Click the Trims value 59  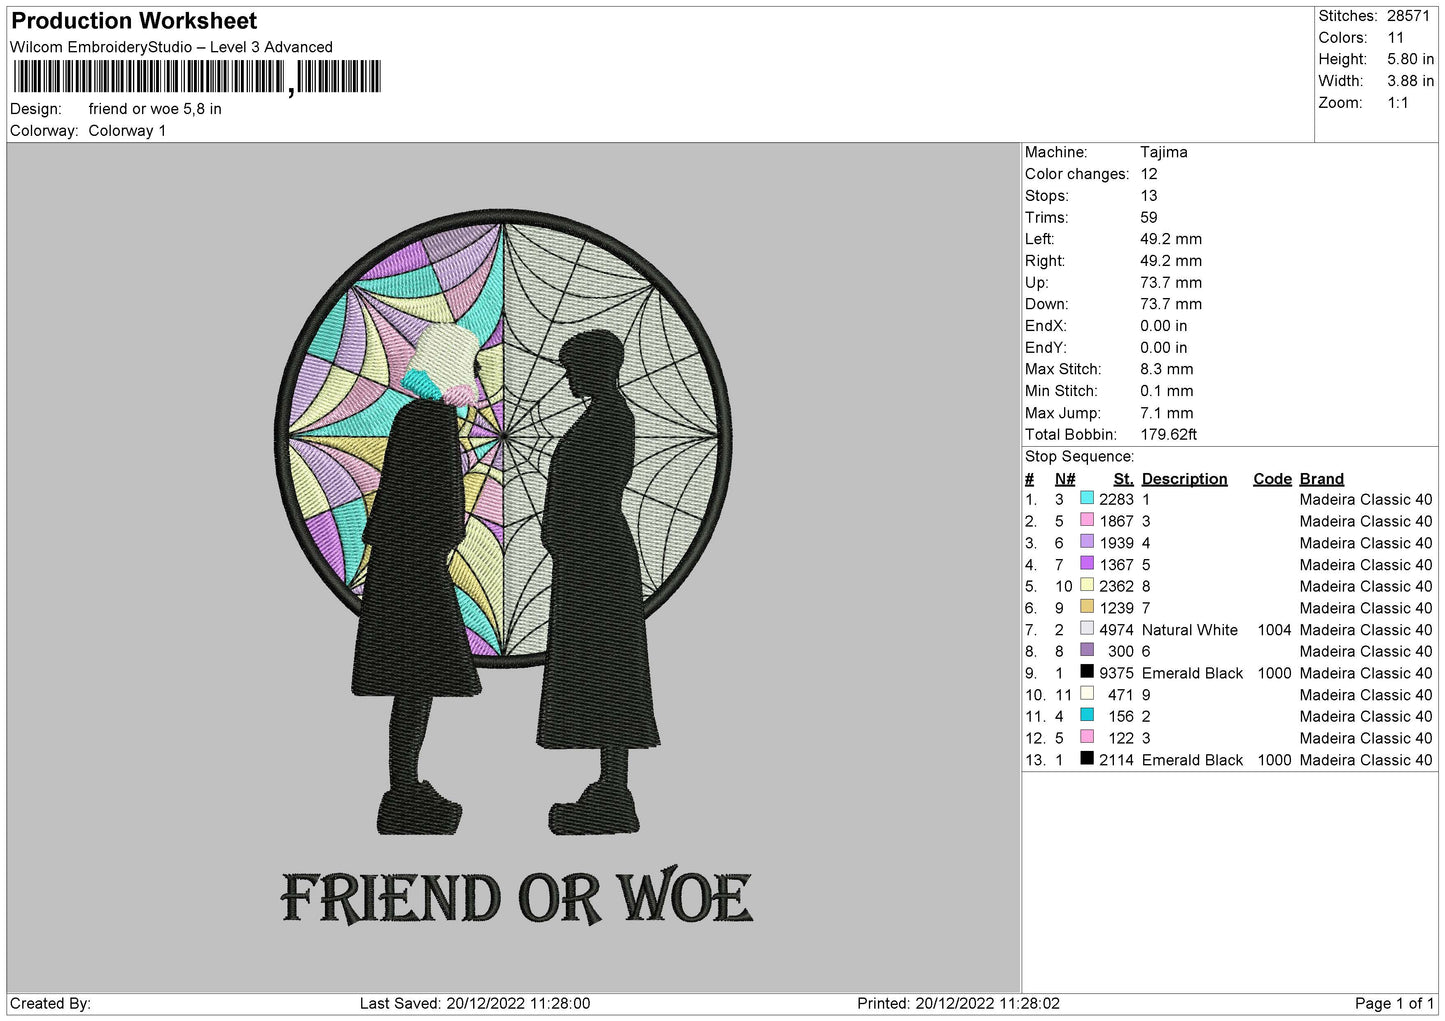click(1149, 218)
